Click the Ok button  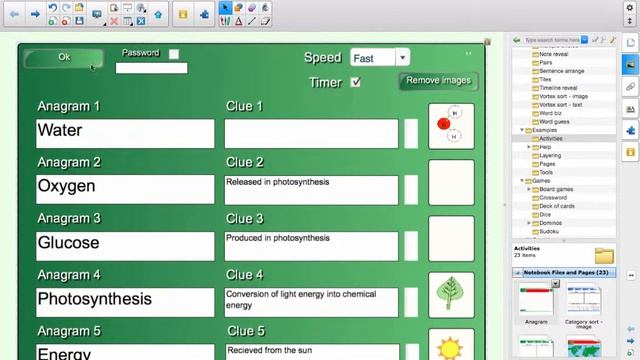(x=64, y=58)
